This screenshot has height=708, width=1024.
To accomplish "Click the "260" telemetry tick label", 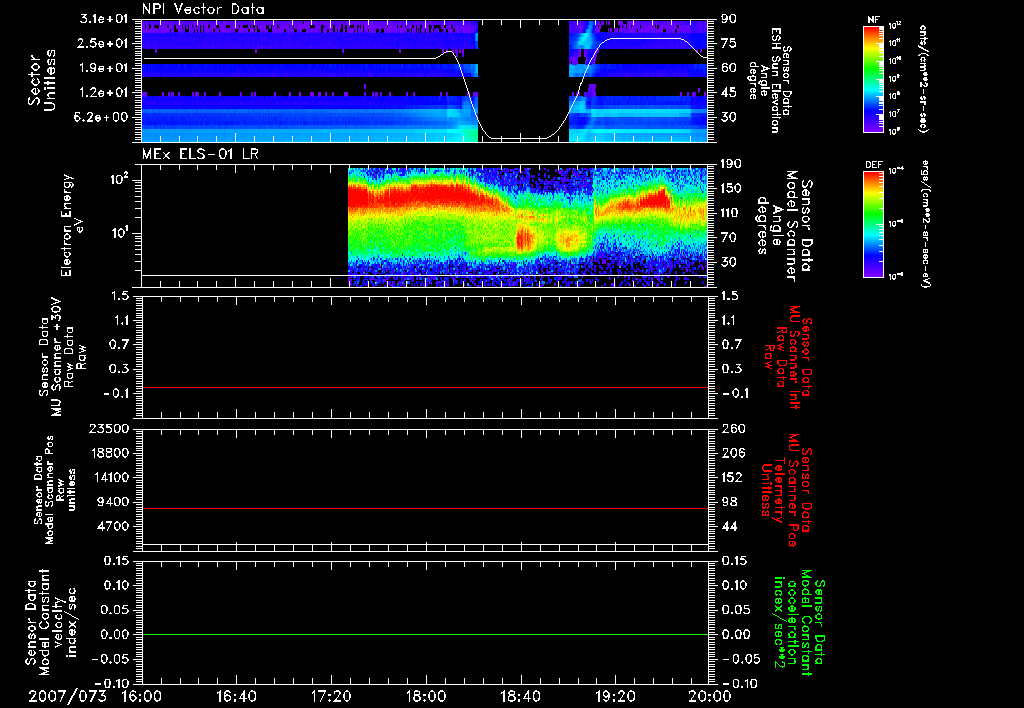I will (x=732, y=428).
